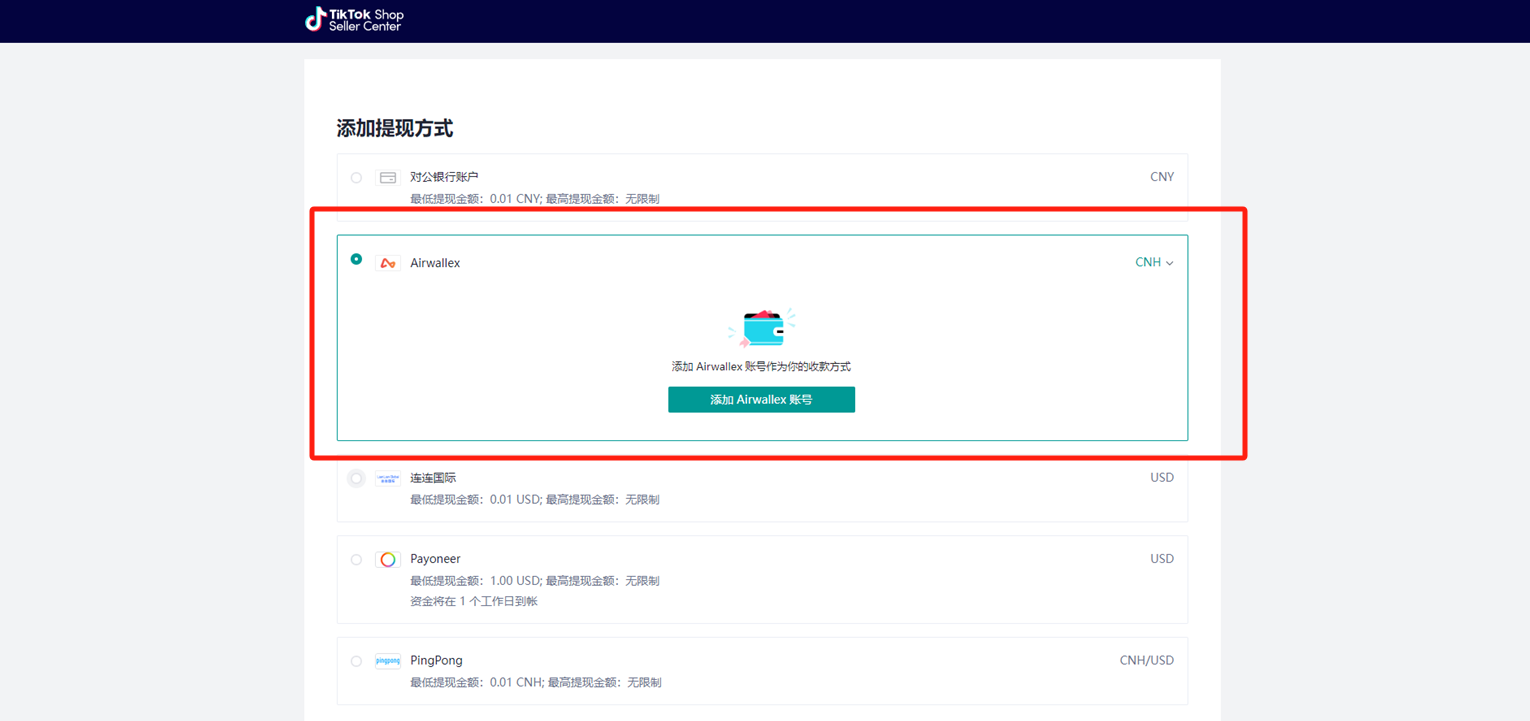This screenshot has height=721, width=1530.
Task: Select the Payoneer radio button
Action: 356,560
